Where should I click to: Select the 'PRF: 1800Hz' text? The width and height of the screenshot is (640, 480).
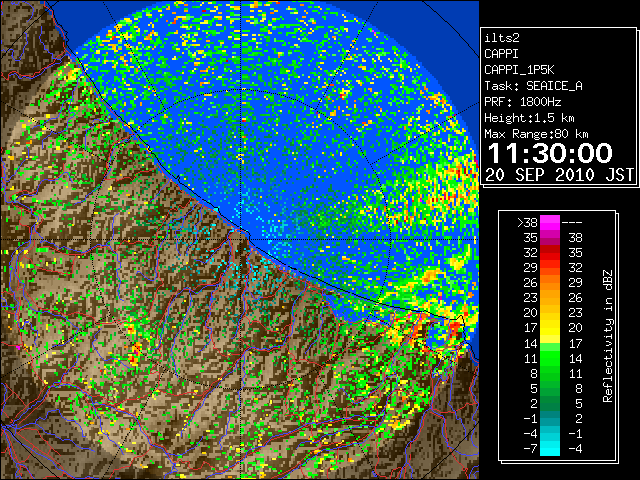(523, 102)
